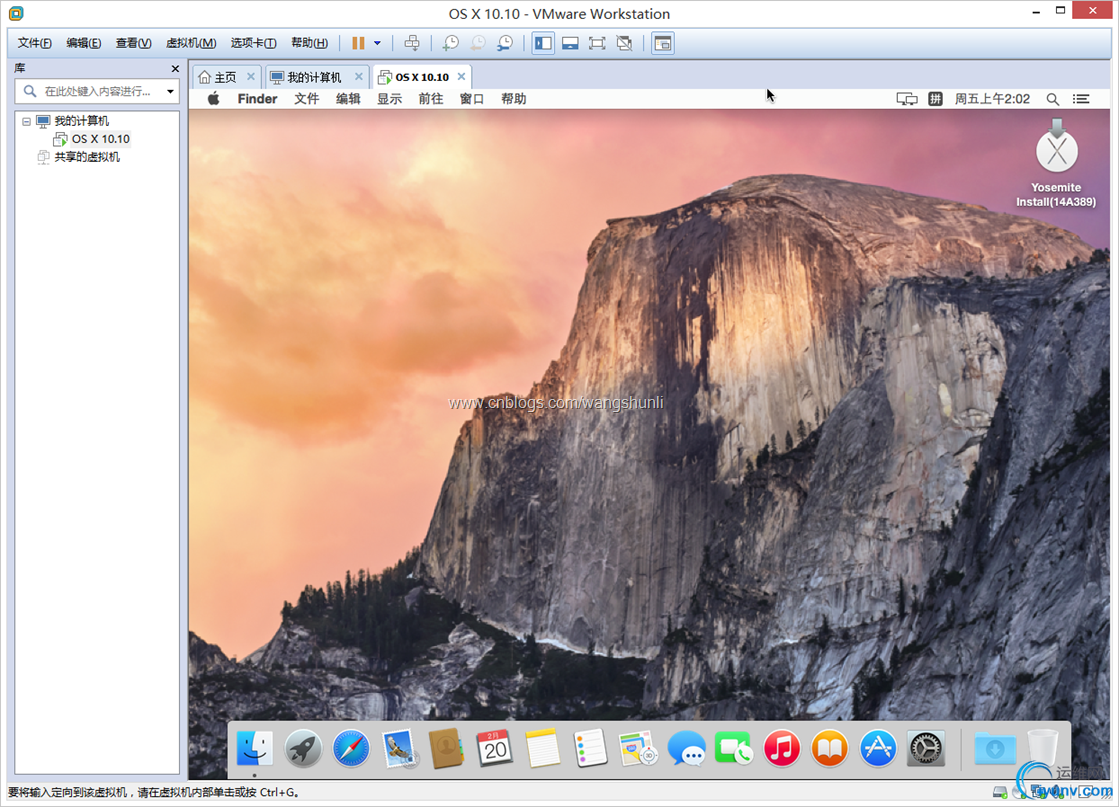1119x807 pixels.
Task: Open the 显示 menu
Action: tap(389, 99)
